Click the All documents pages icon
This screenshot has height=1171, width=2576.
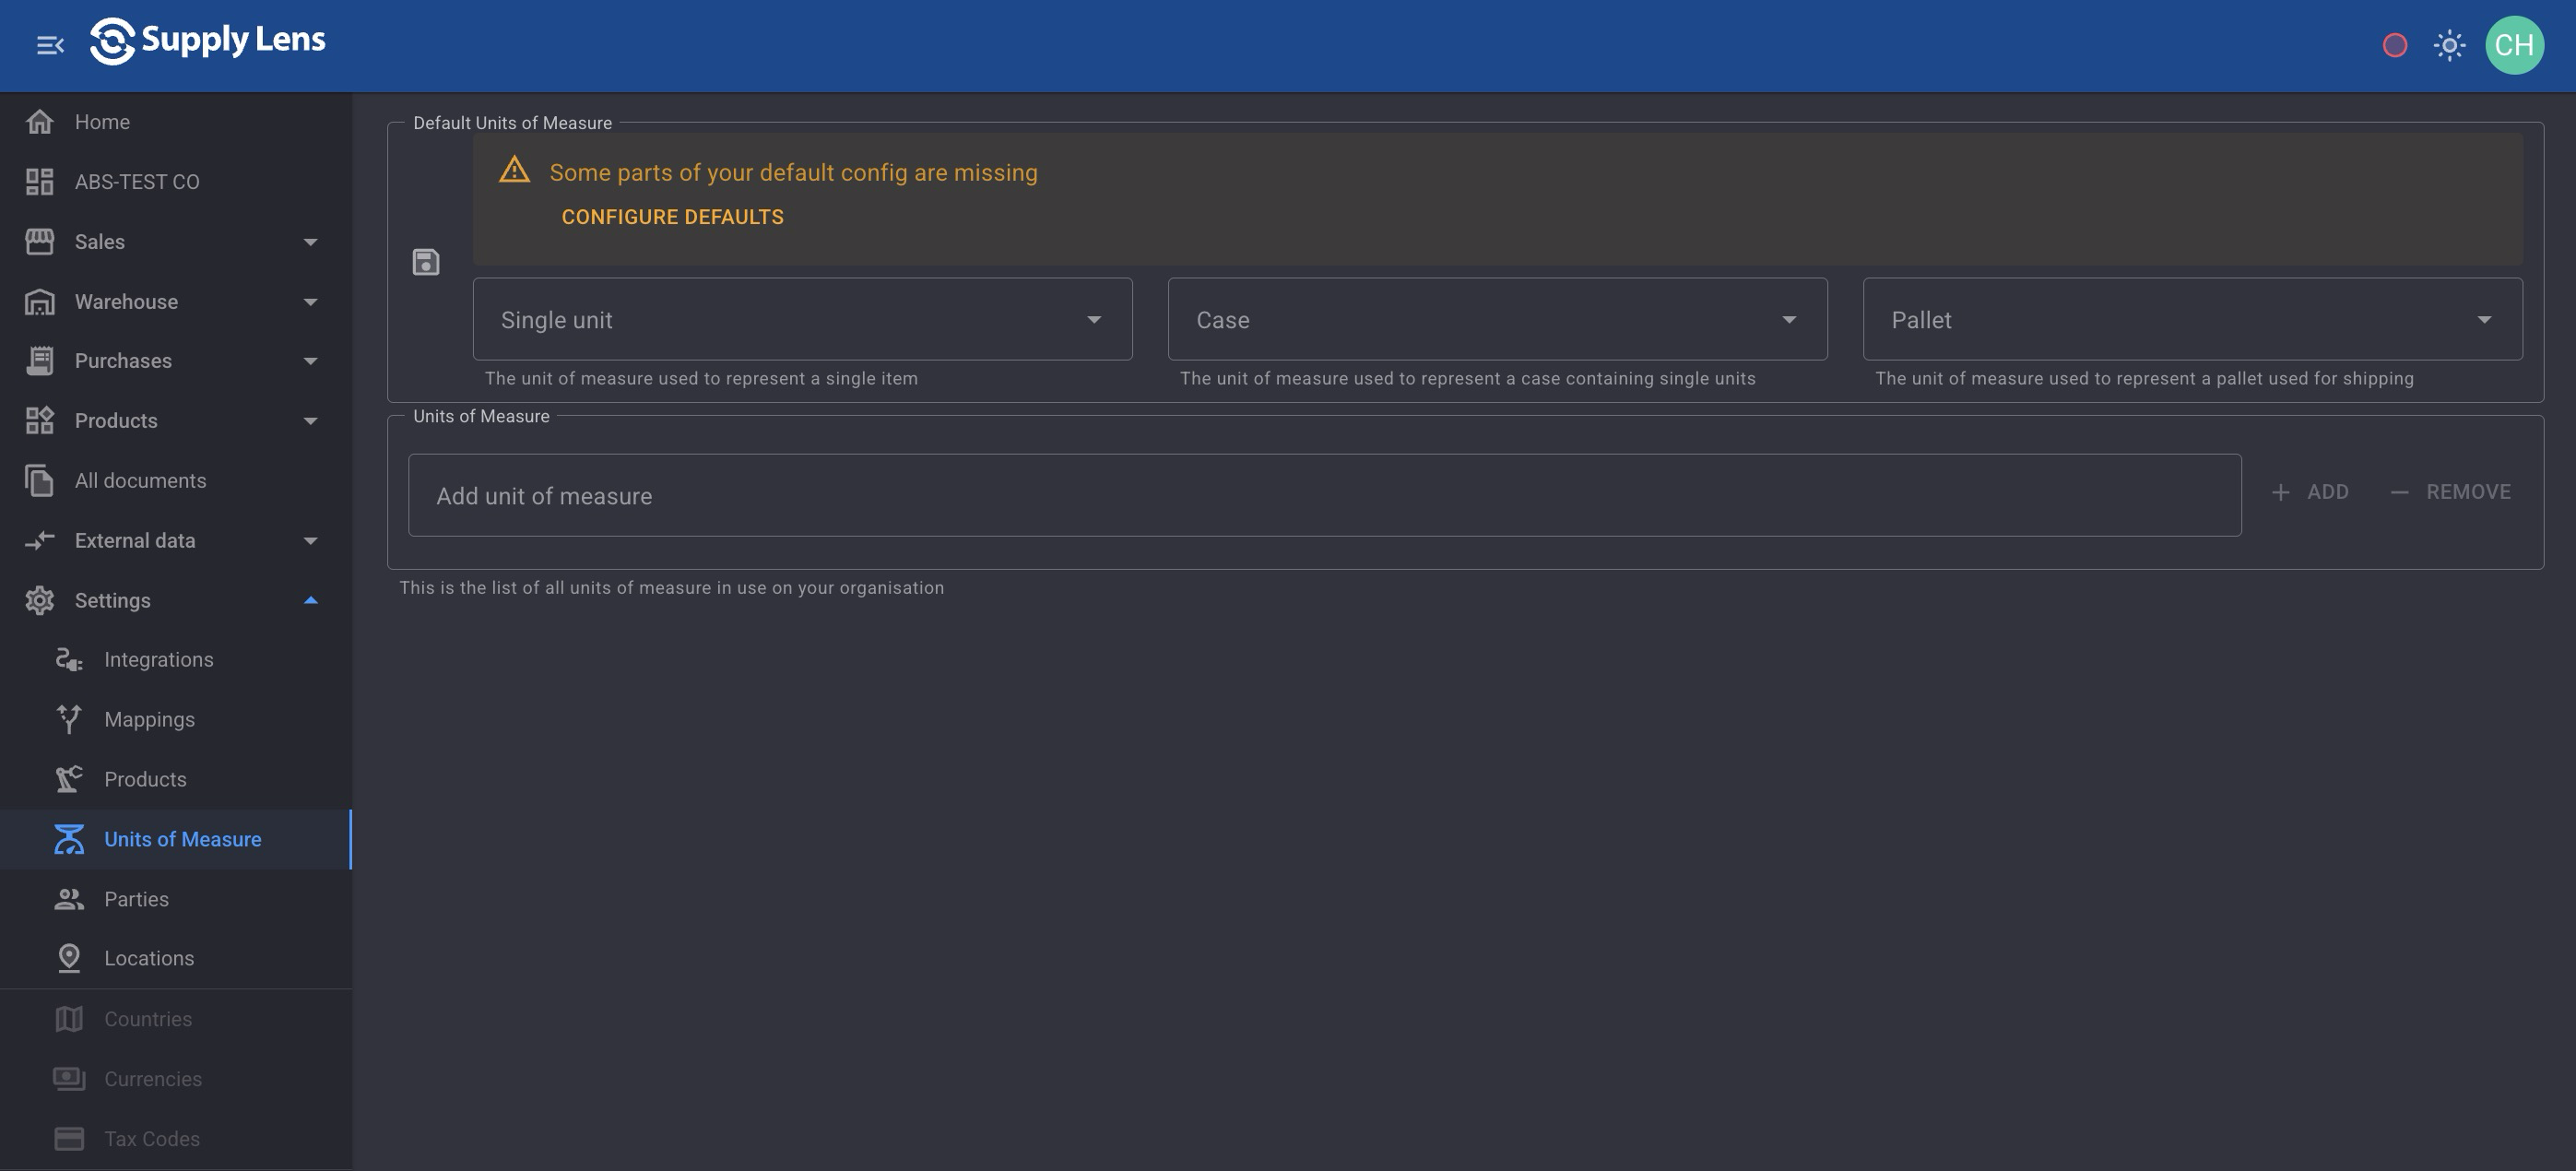tap(40, 481)
